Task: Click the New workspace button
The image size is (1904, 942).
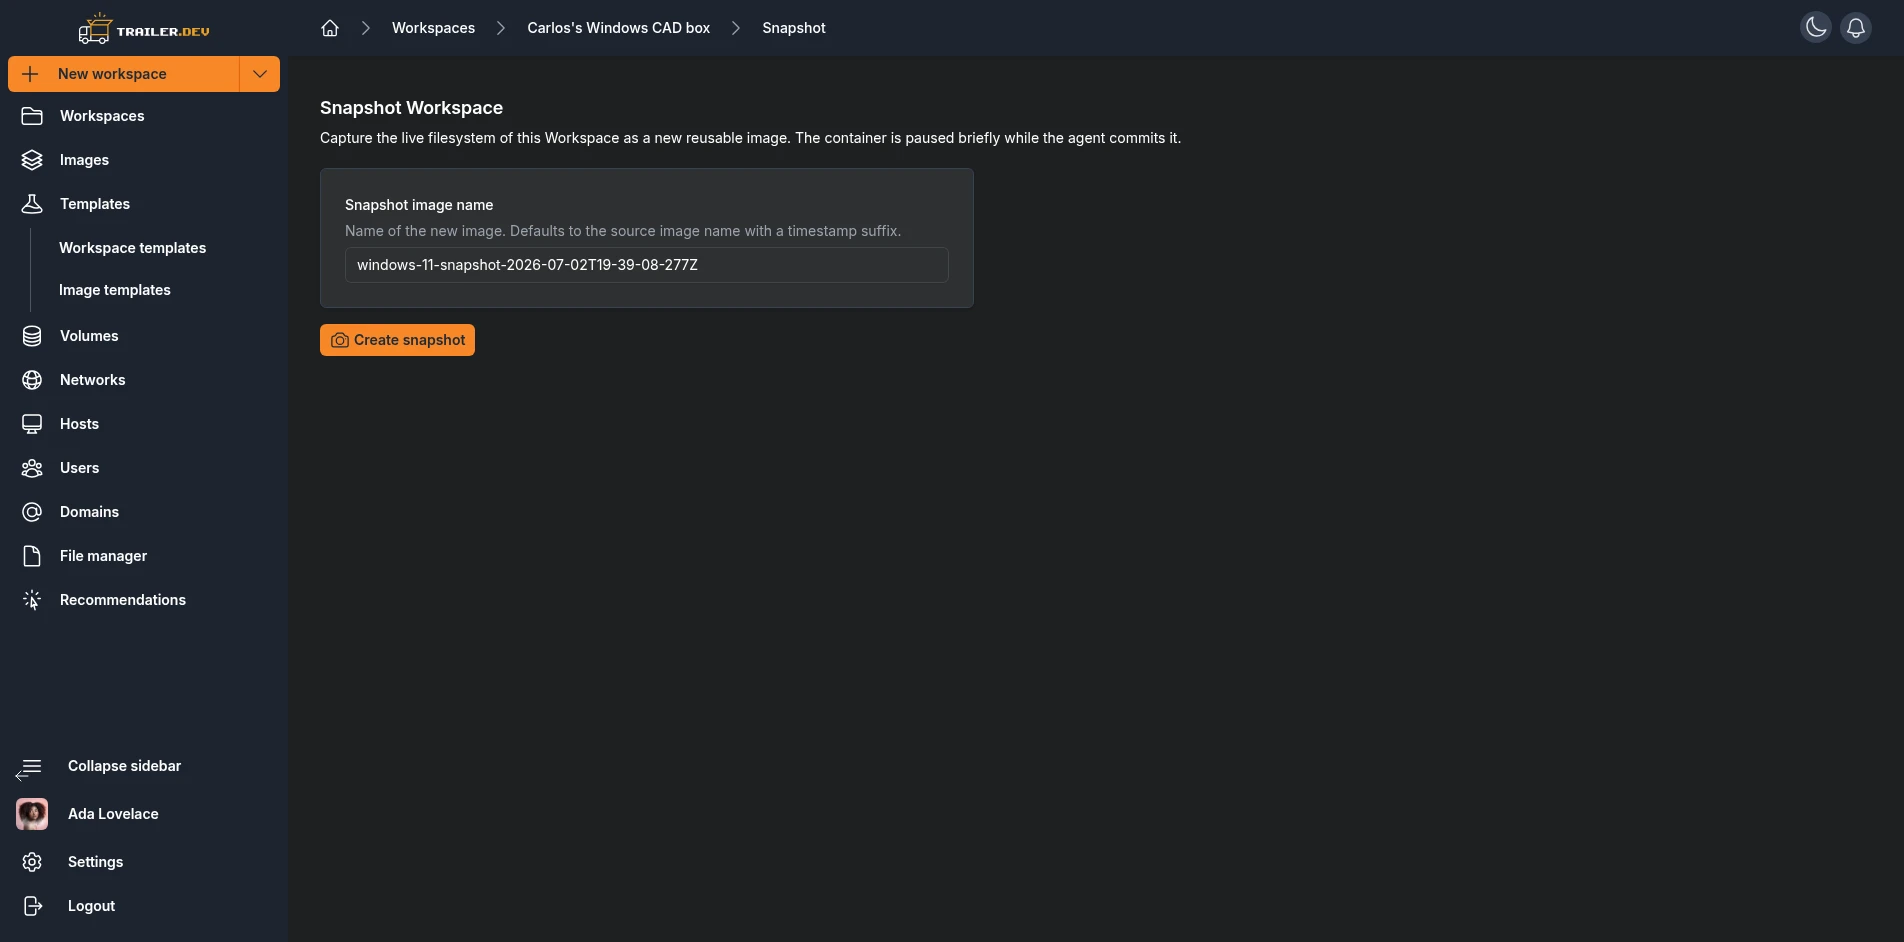Action: (124, 74)
